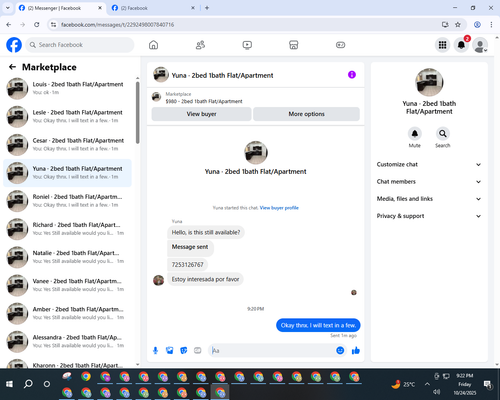Open the tab search dropdown in Chrome
Screen dimensions: 500x400
tap(8, 8)
